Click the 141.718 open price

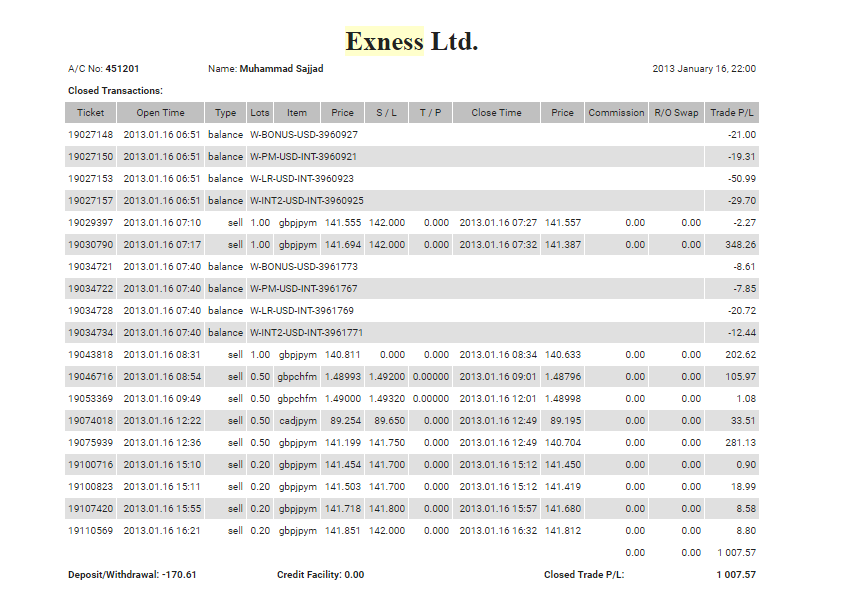tap(343, 509)
